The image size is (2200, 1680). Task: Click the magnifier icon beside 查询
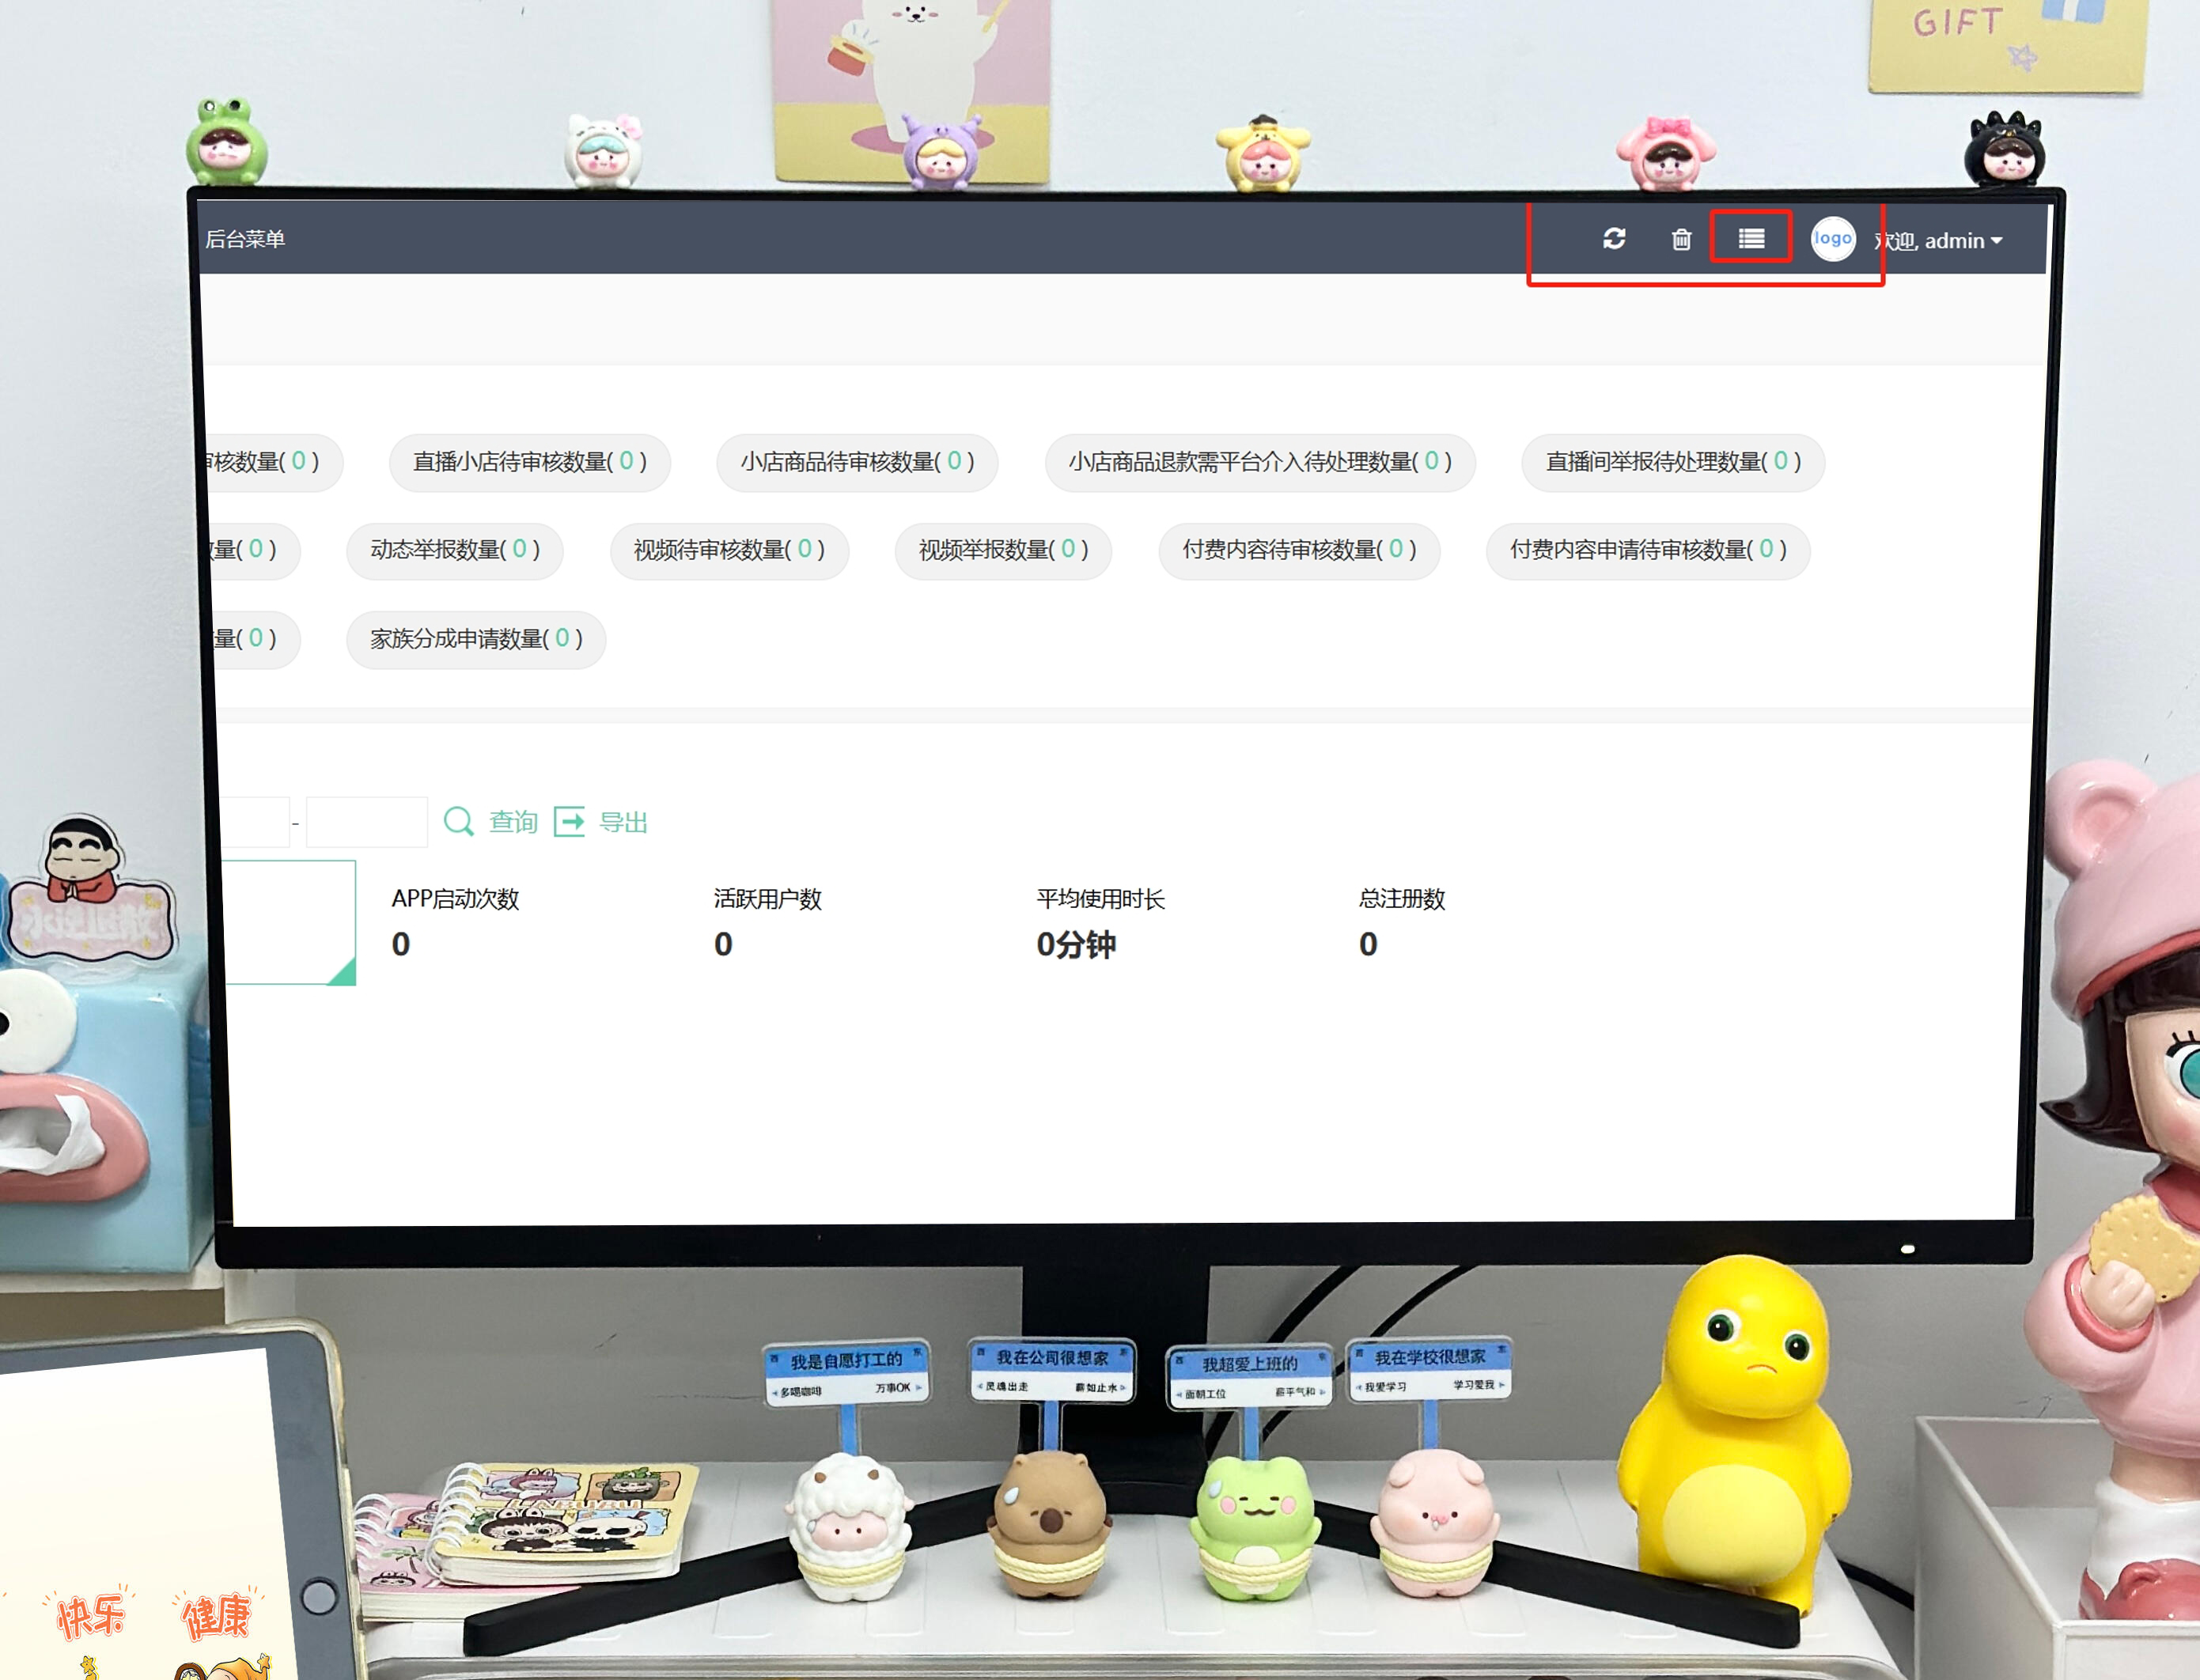[458, 822]
